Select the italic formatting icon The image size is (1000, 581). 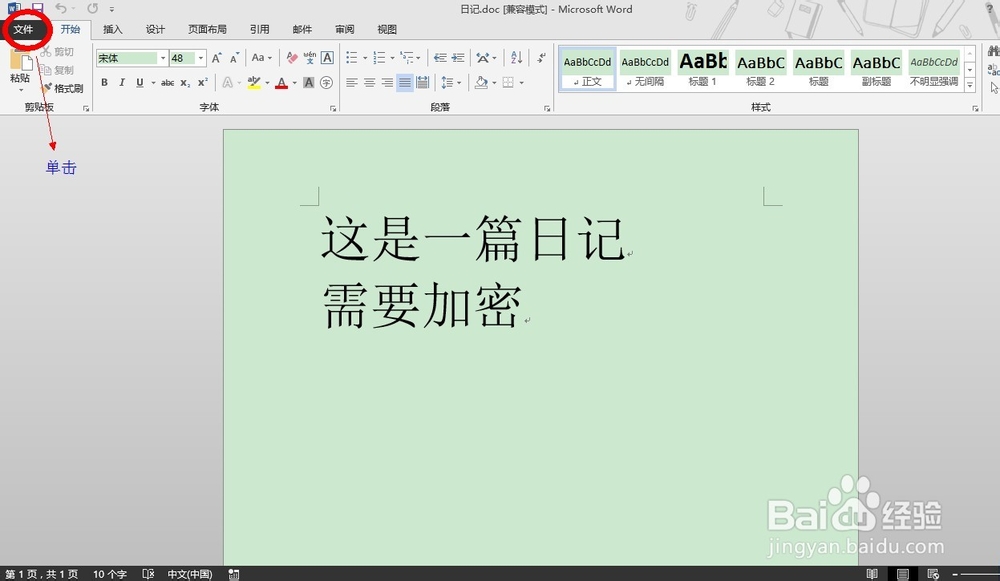122,82
